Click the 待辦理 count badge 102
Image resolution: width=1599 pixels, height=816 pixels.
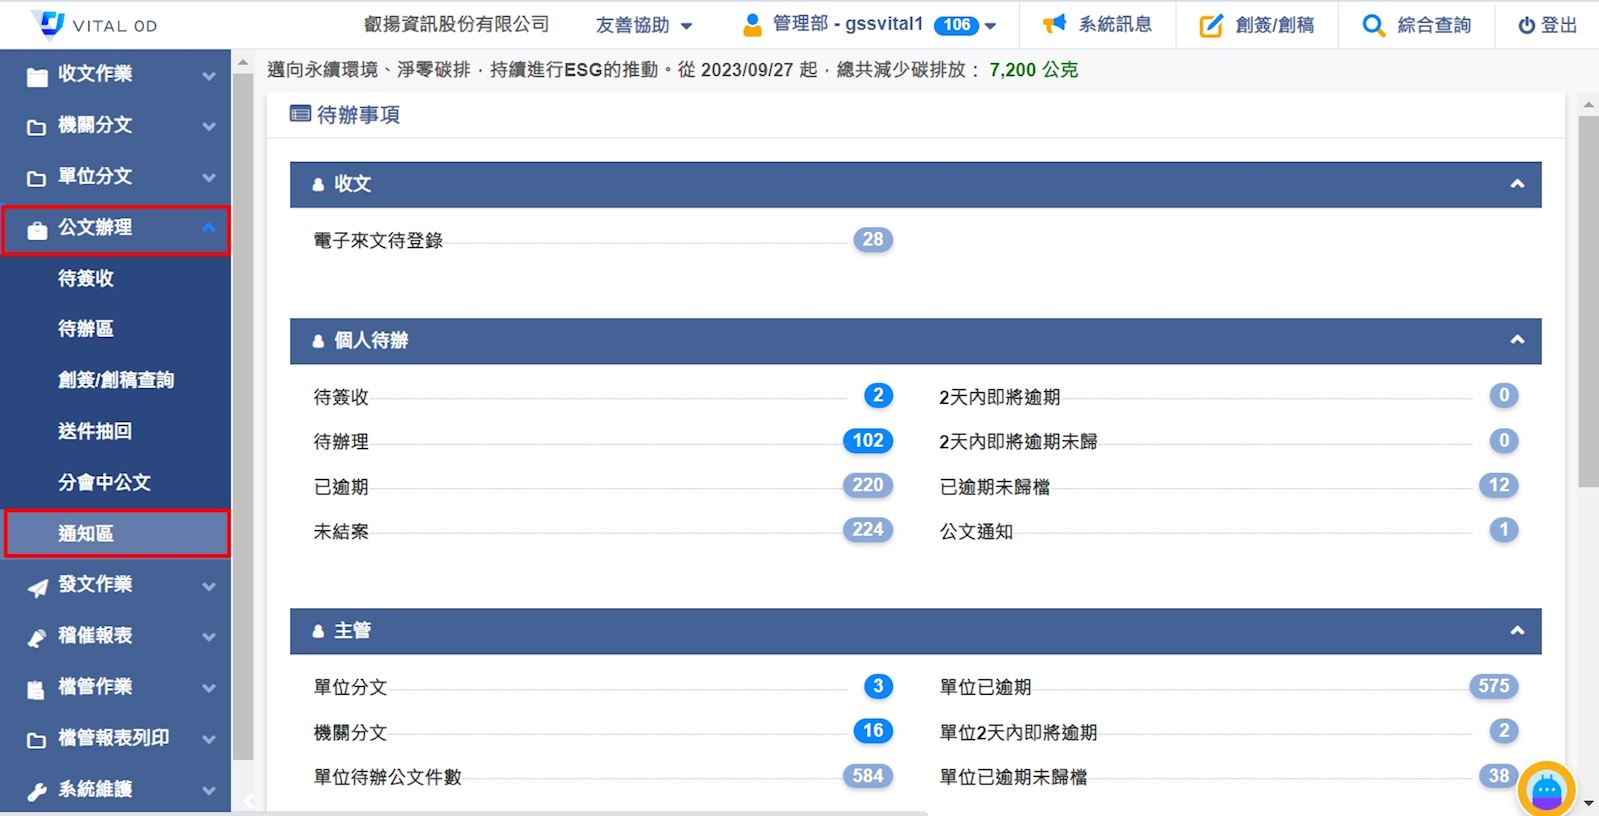[x=867, y=441]
